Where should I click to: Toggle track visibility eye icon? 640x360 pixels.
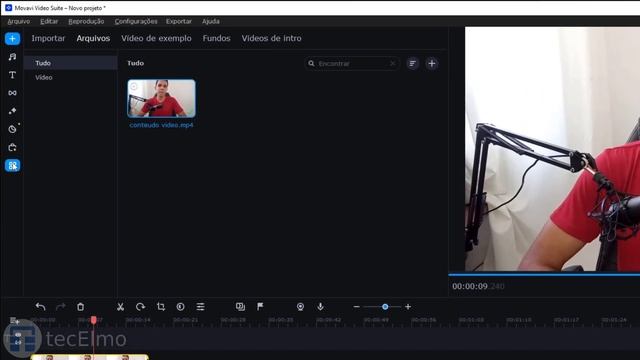[x=18, y=335]
